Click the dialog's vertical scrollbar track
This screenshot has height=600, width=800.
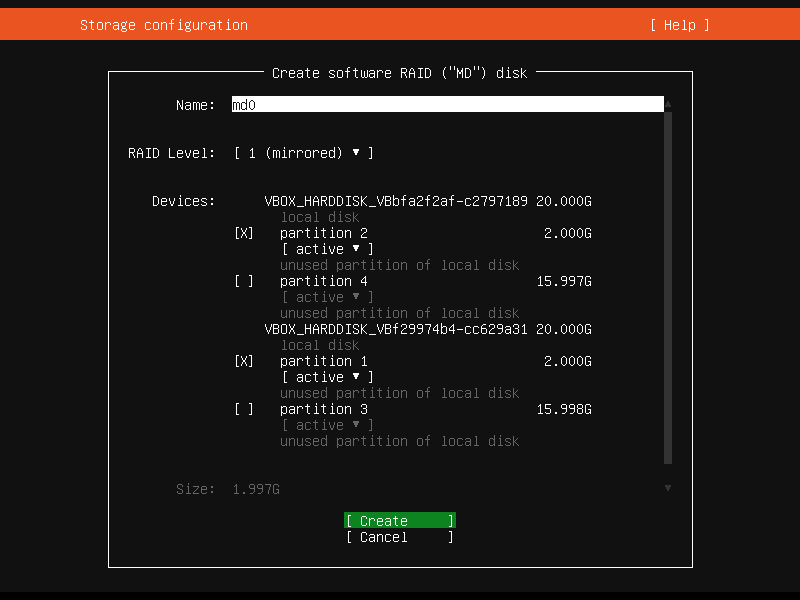668,288
